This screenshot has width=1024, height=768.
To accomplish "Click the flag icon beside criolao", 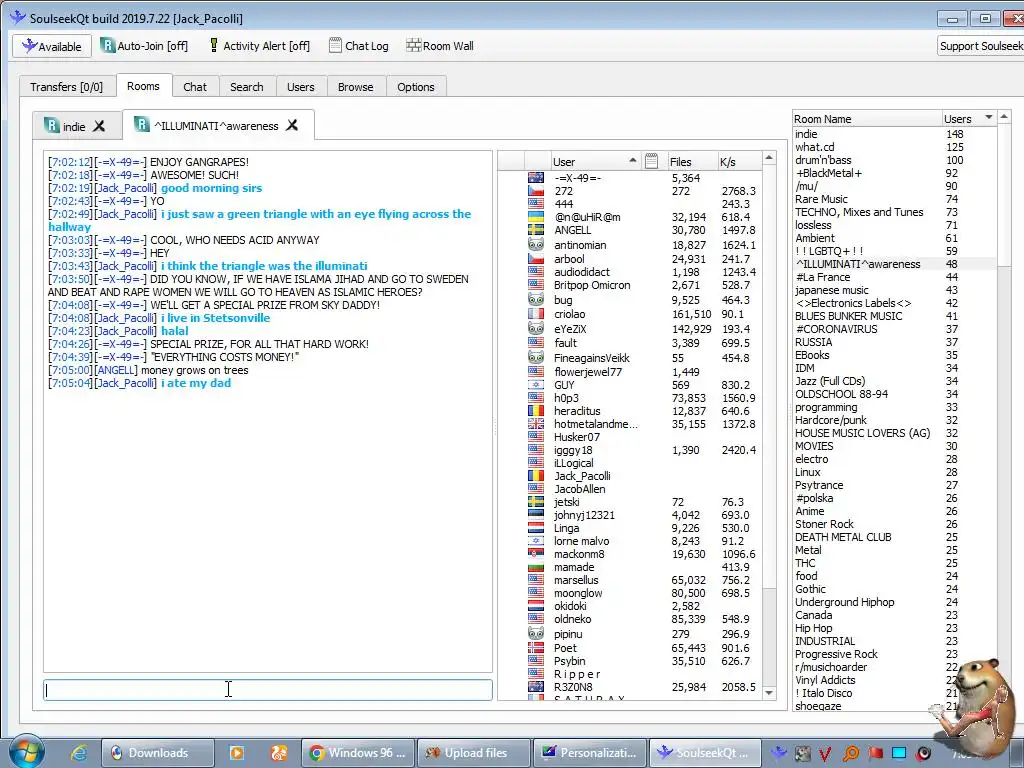I will tap(536, 314).
